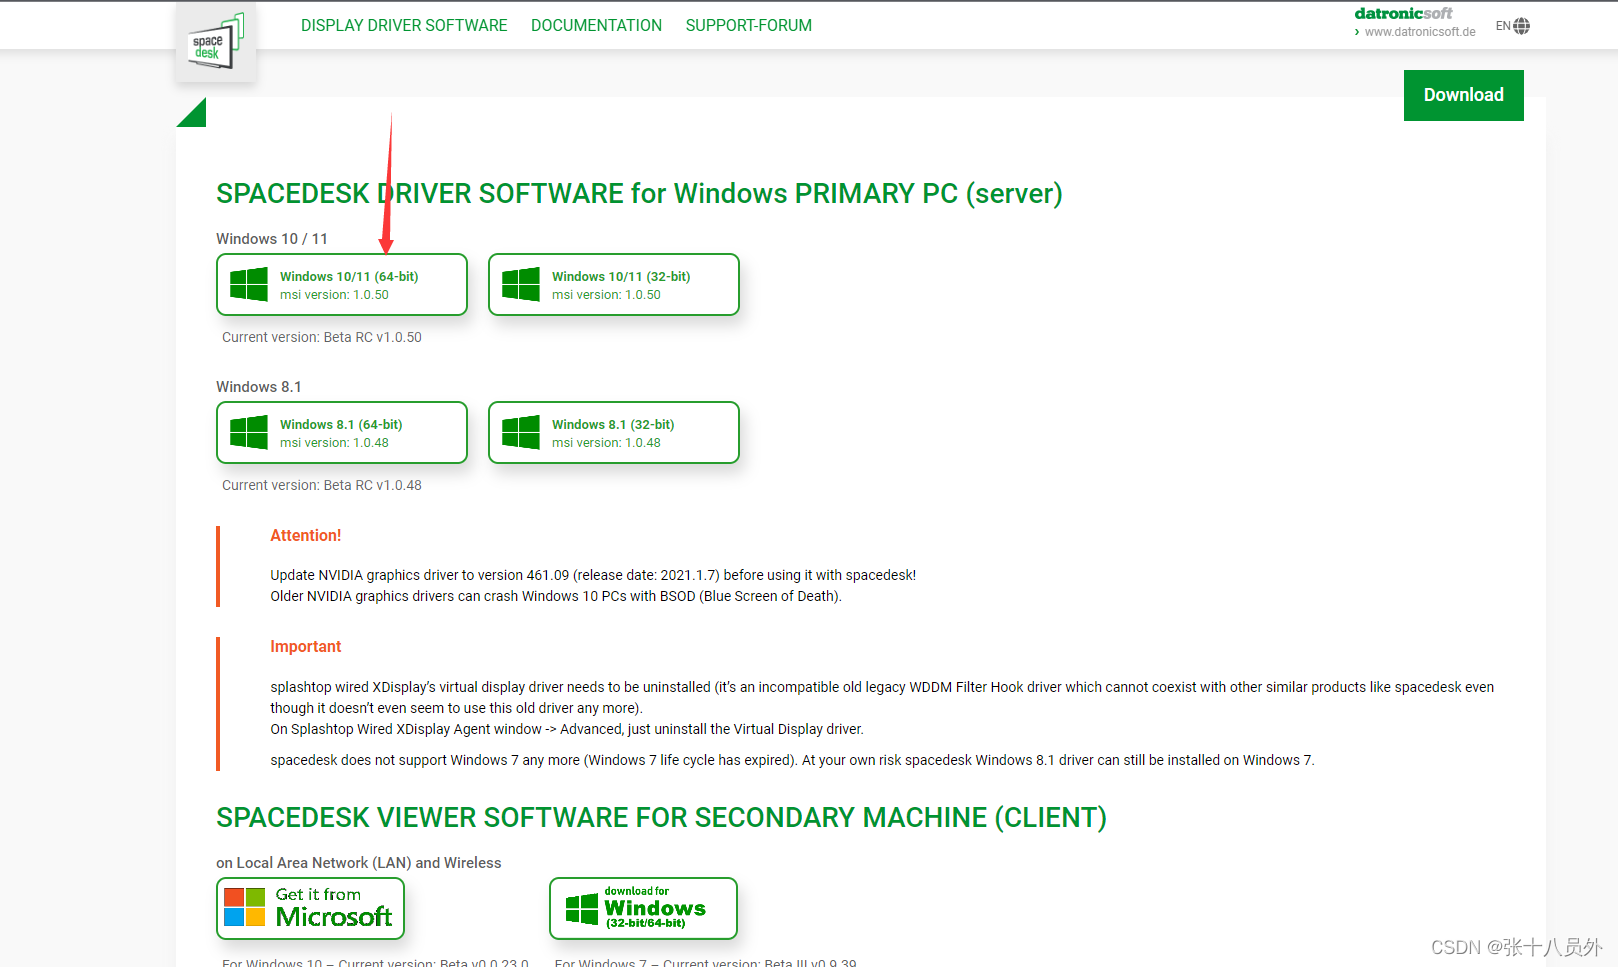Open the language globe icon
Image resolution: width=1618 pixels, height=967 pixels.
(1521, 26)
